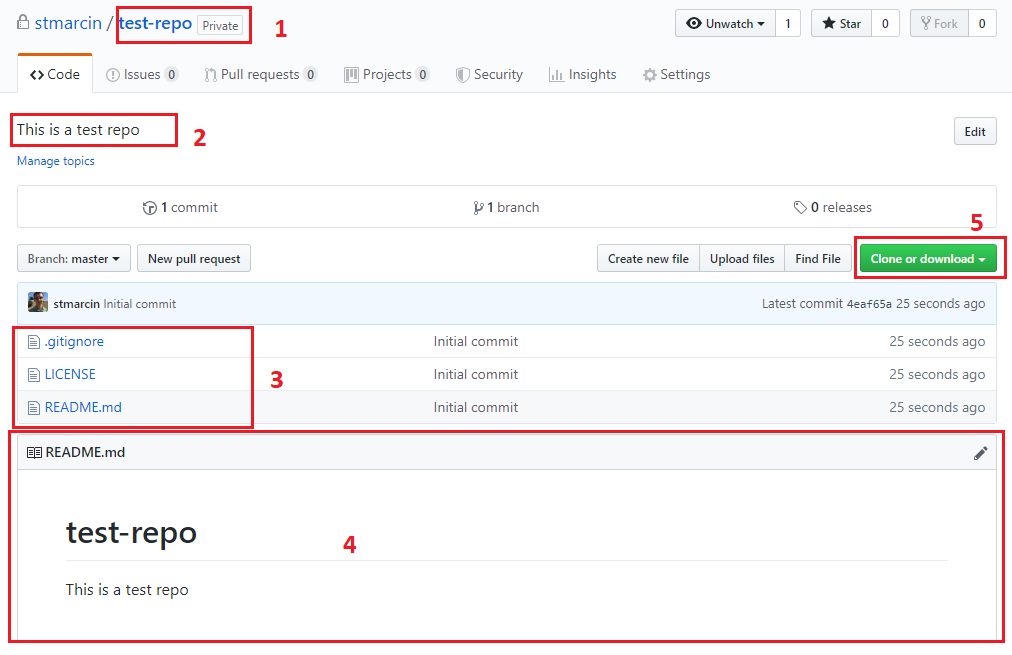Open the LICENSE file
Viewport: 1012px width, 655px height.
(x=70, y=374)
